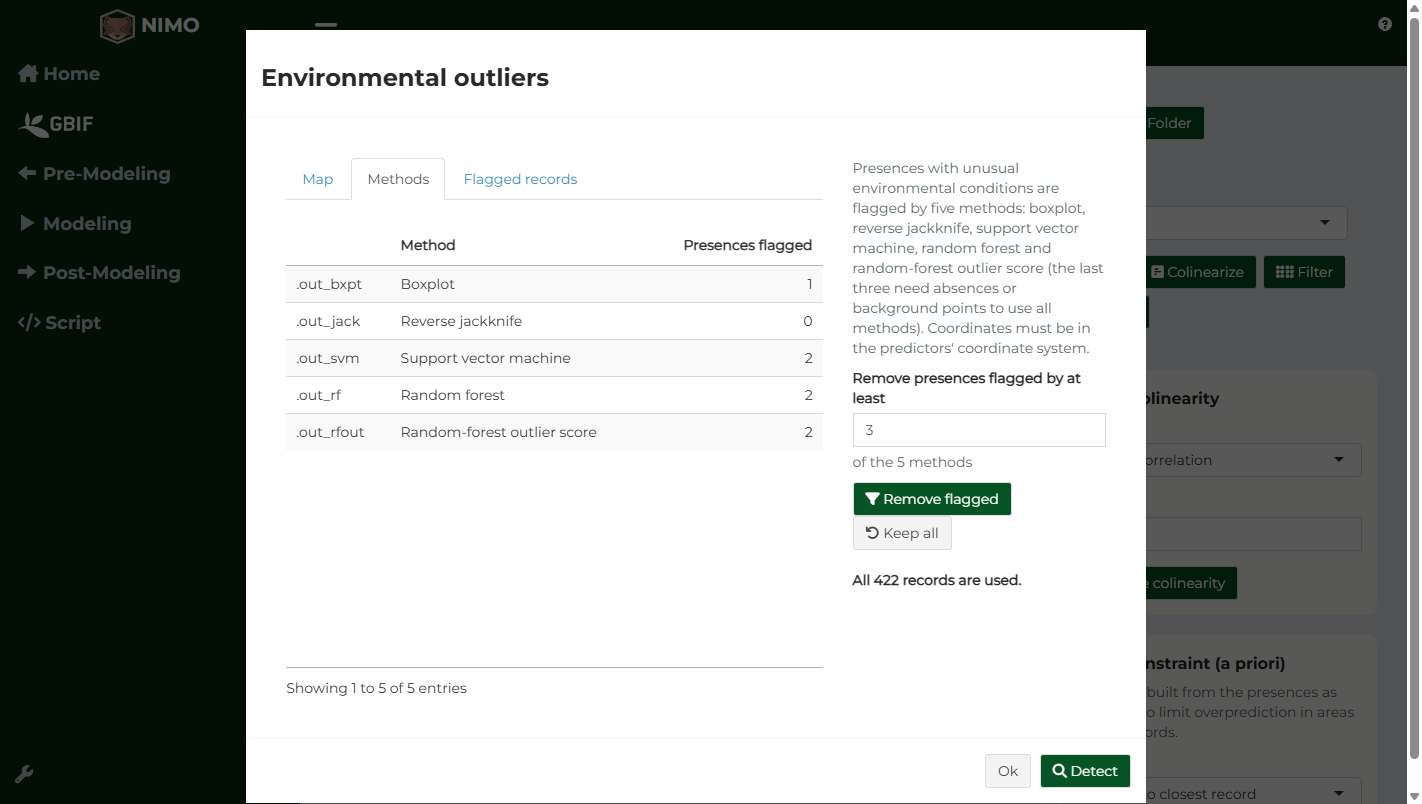Click the wrench settings icon
Screen dimensions: 1422x804
25,774
